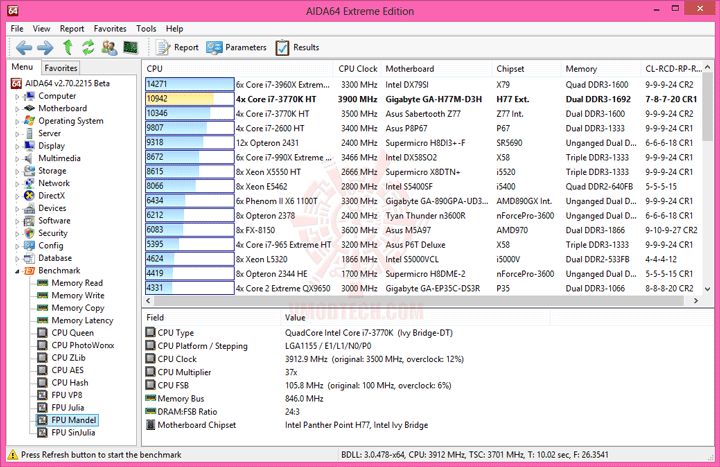
Task: Open the Tools menu
Action: [146, 28]
